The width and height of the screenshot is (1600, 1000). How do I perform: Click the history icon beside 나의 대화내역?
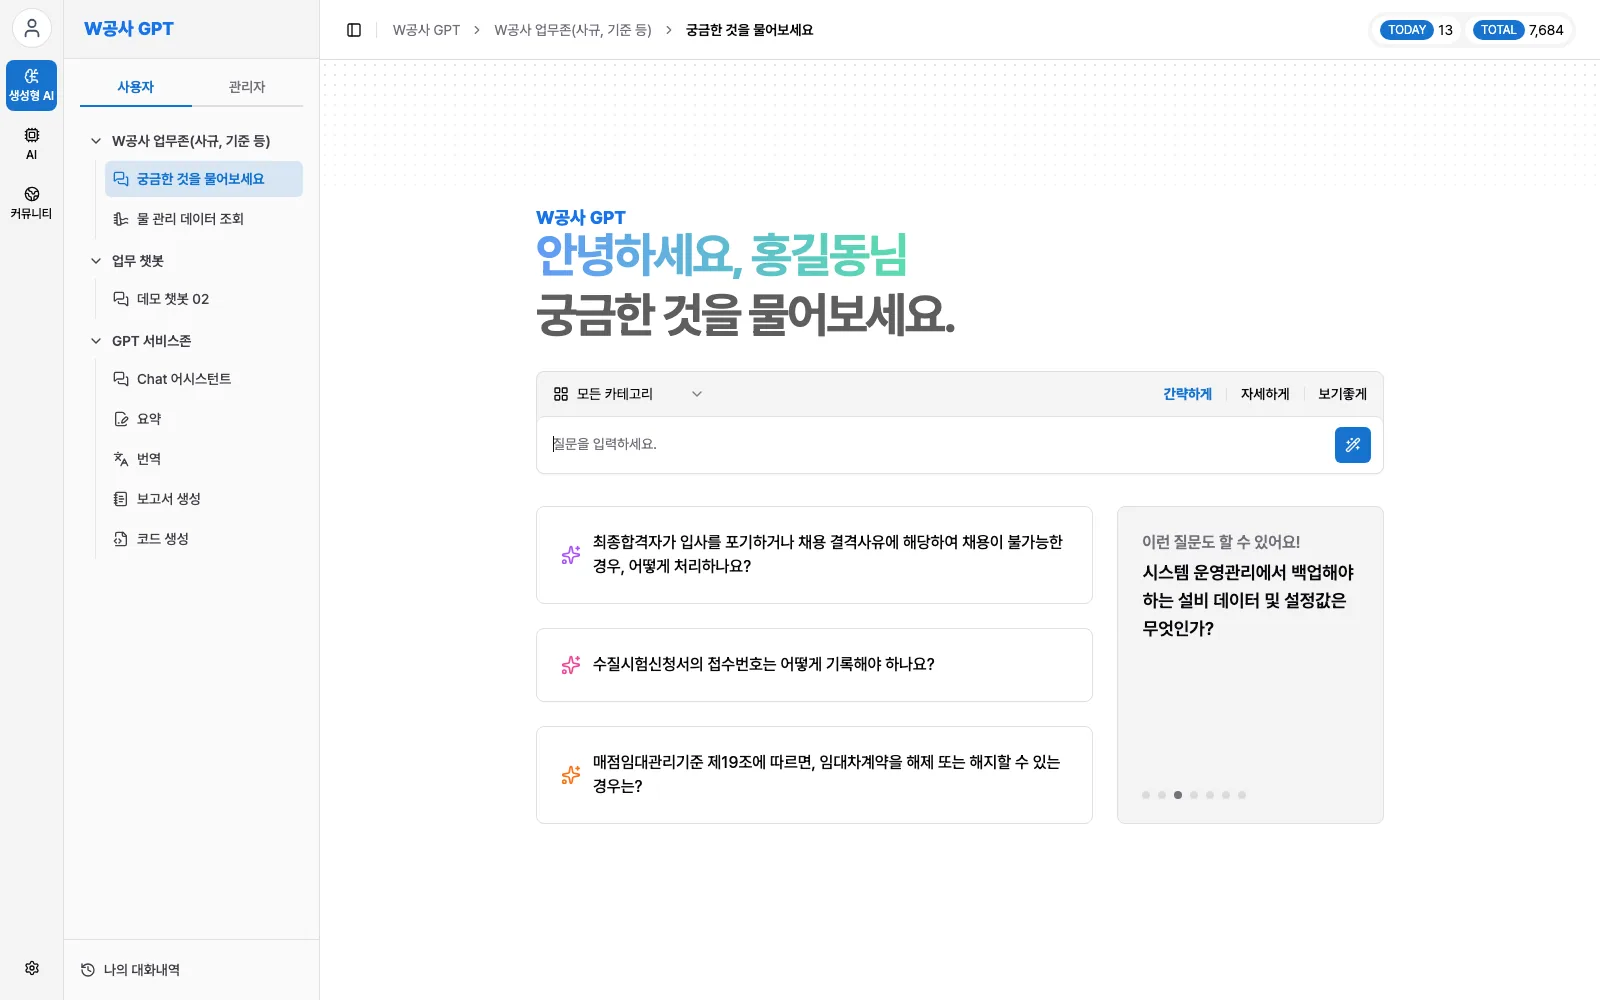(x=88, y=970)
